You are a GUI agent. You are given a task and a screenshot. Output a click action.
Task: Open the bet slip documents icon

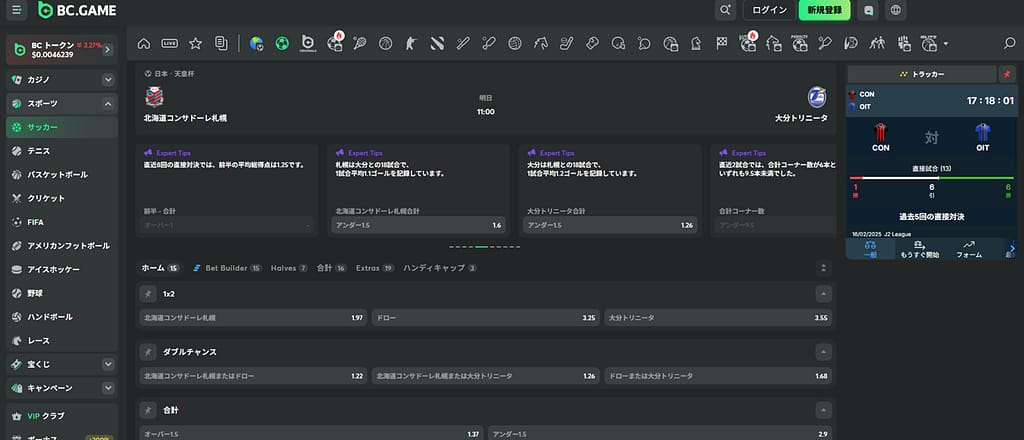point(221,44)
